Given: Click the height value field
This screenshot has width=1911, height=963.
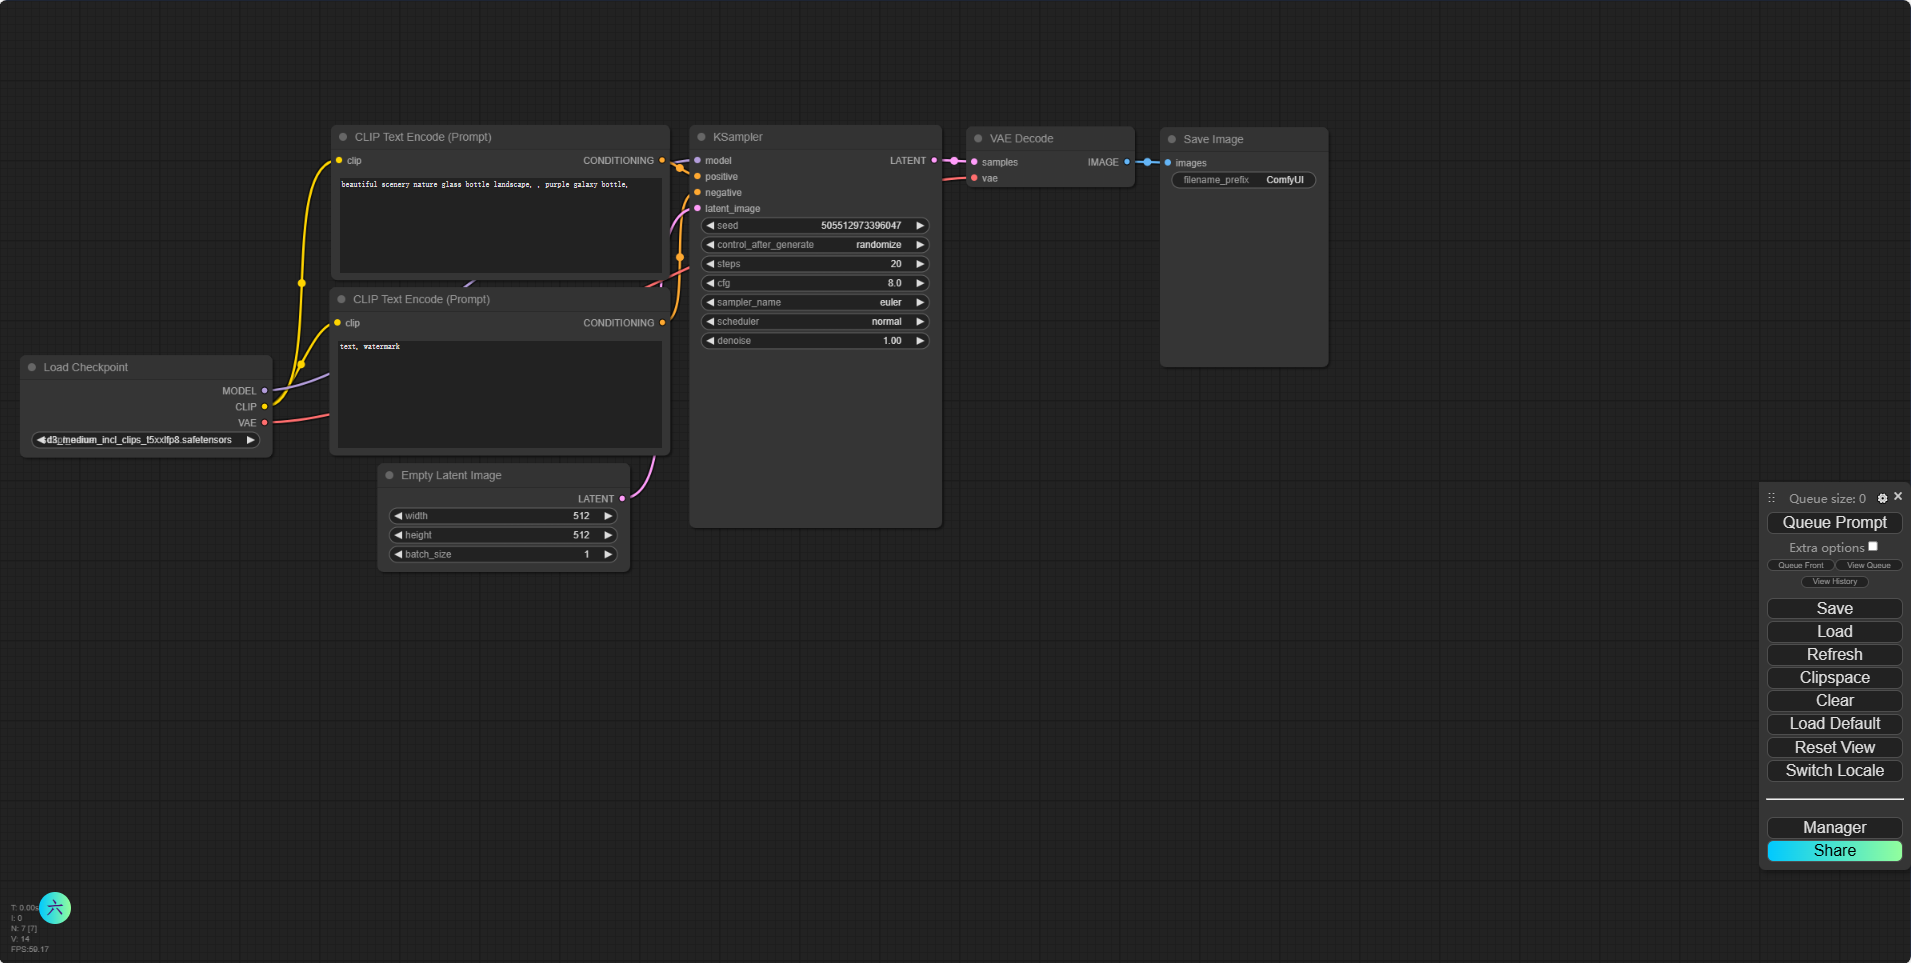Looking at the screenshot, I should pos(503,535).
